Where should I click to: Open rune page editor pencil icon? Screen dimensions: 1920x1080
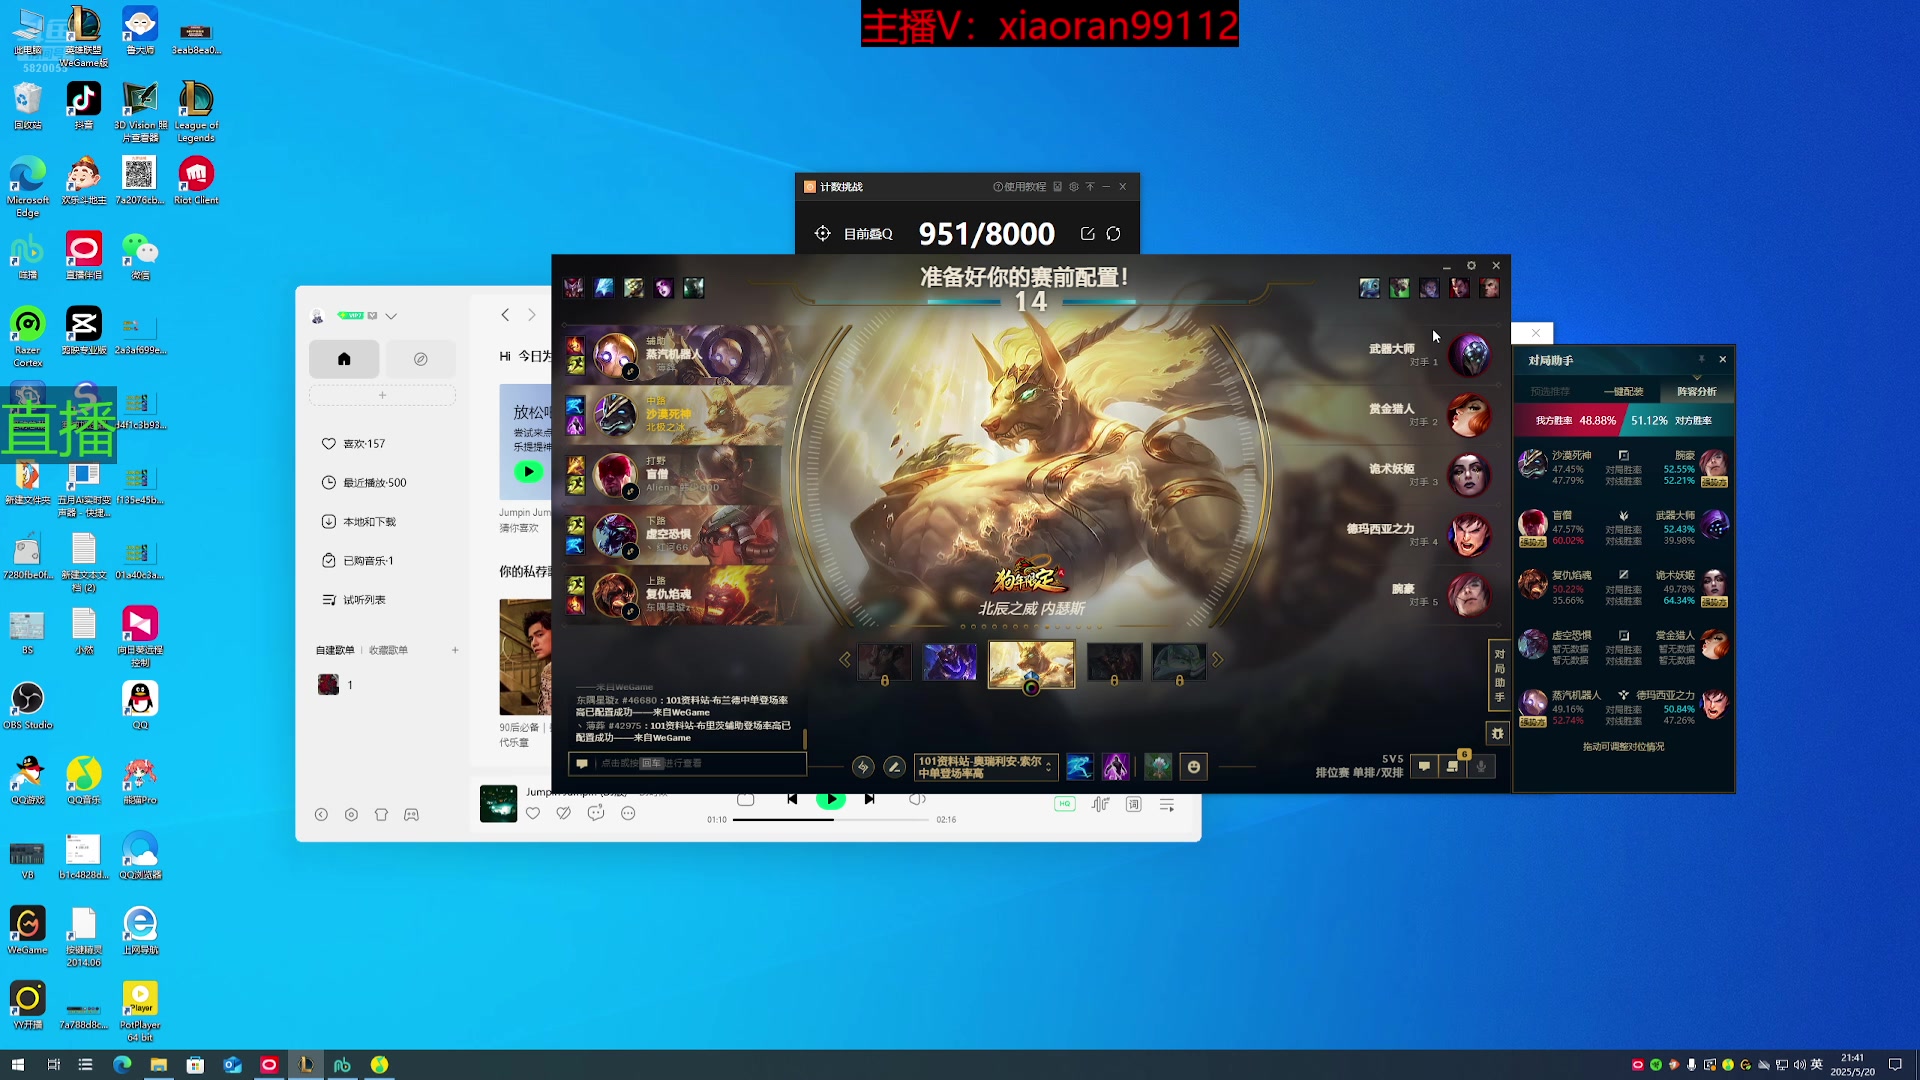(x=895, y=767)
